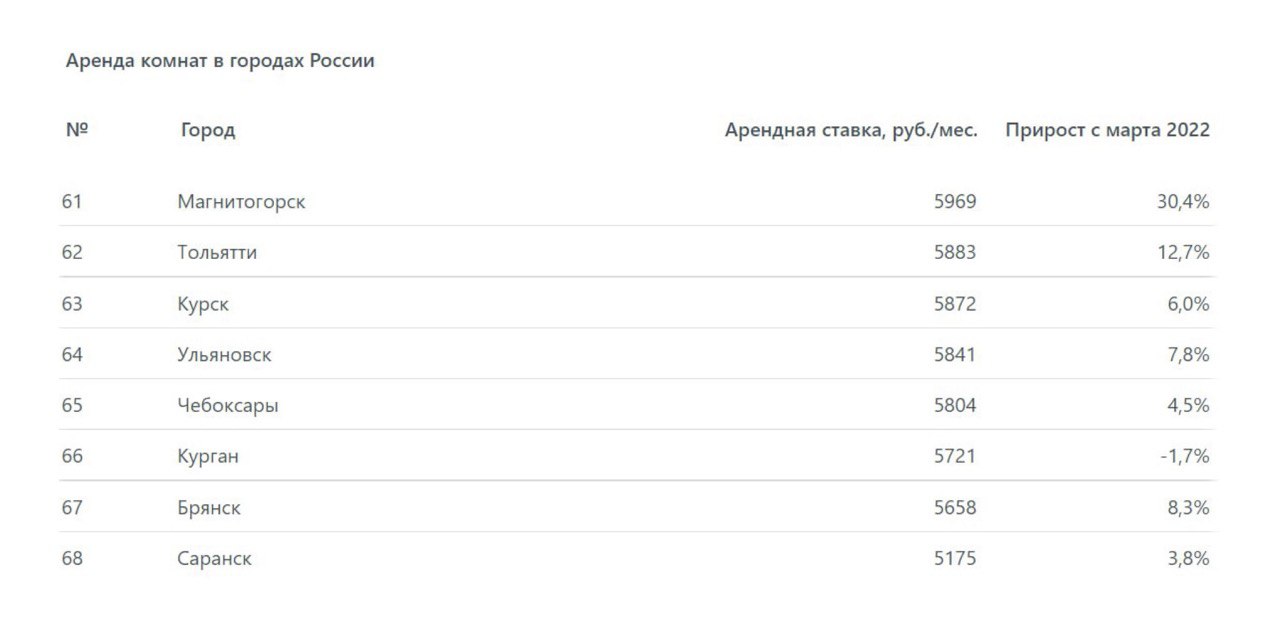Click the '№' column header

[x=76, y=130]
